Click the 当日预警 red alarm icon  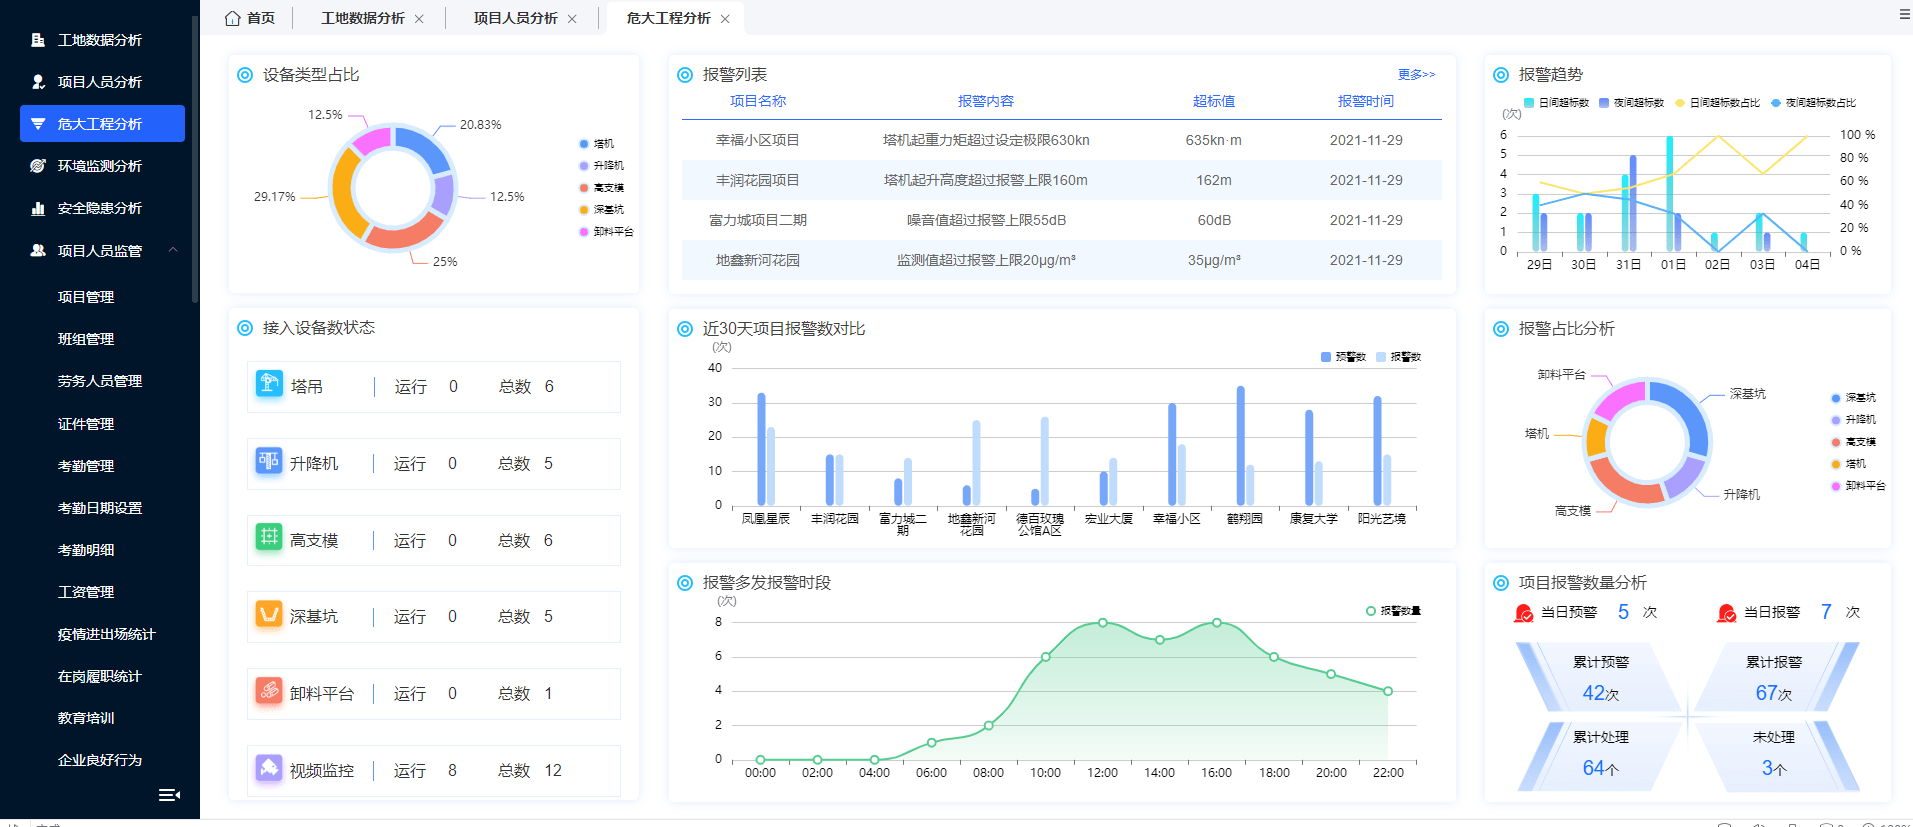[1524, 613]
